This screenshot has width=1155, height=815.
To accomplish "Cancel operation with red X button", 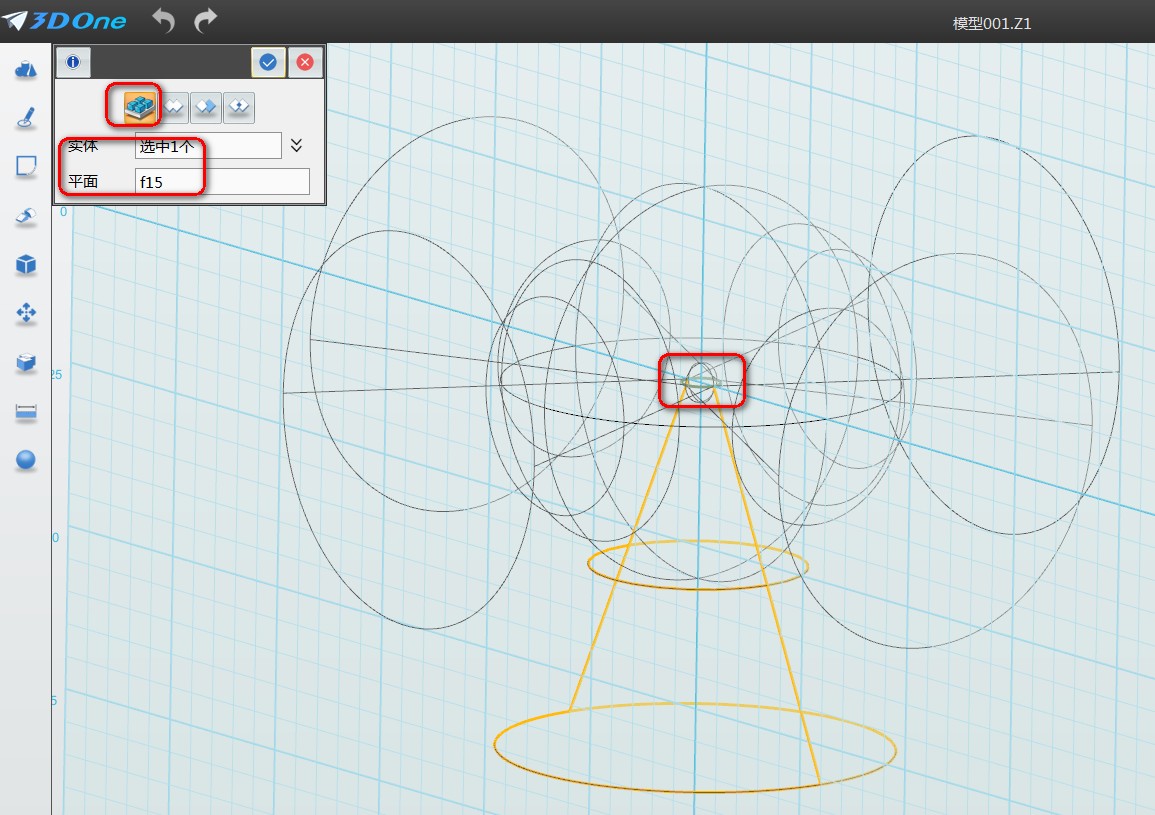I will tap(305, 62).
